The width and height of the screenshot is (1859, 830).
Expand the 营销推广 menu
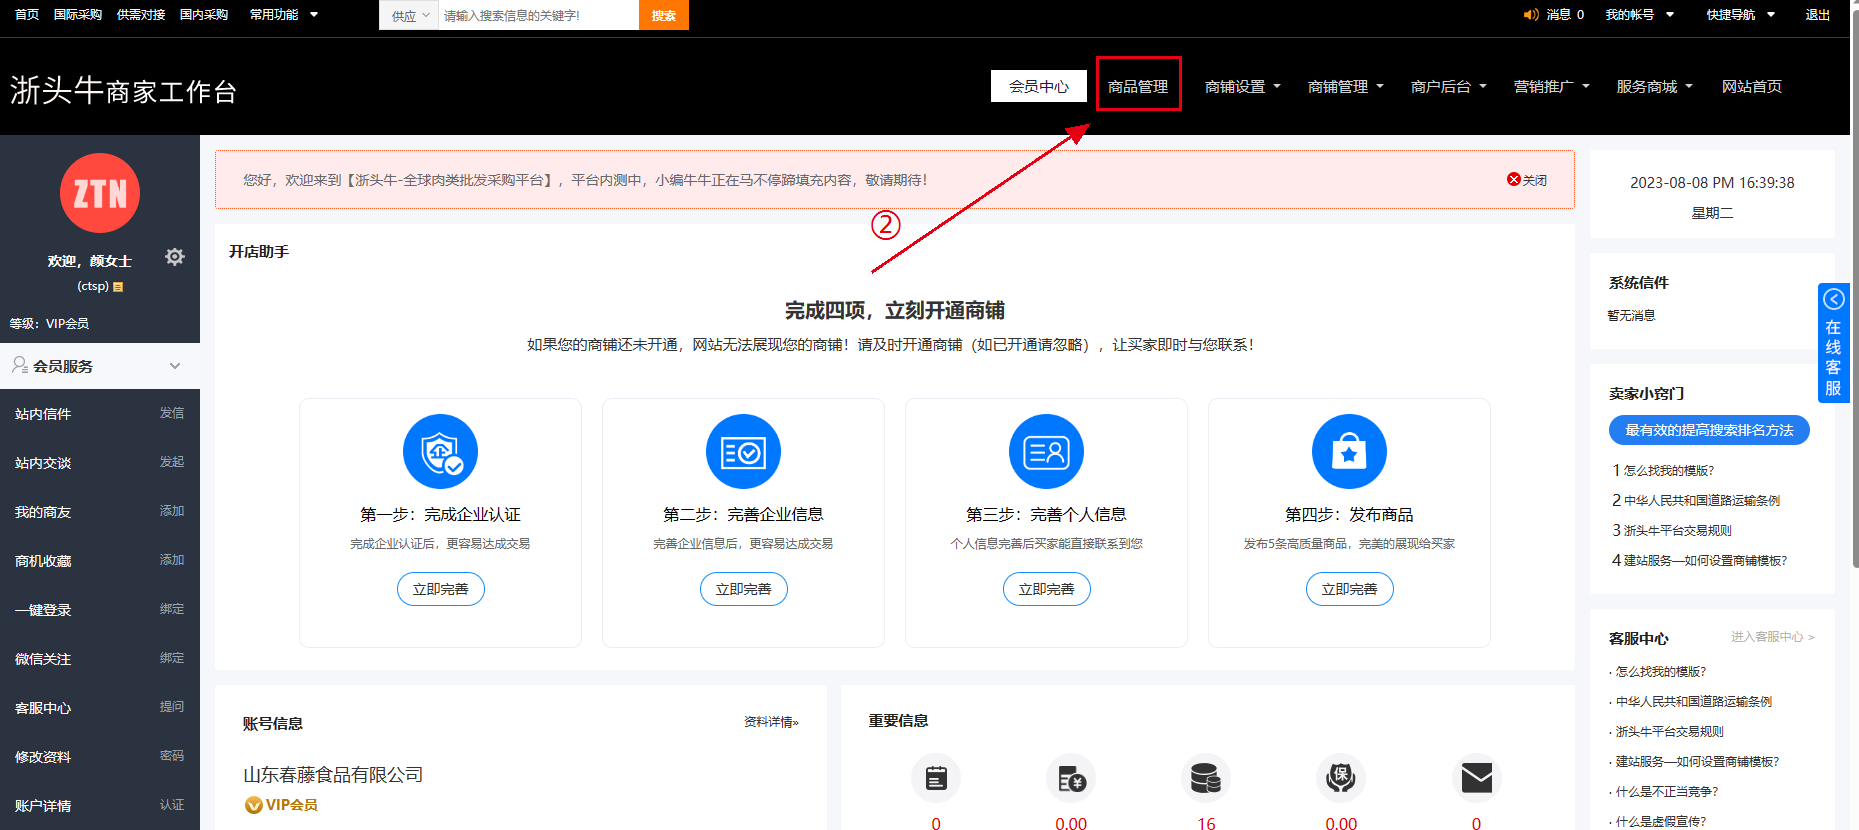pyautogui.click(x=1551, y=87)
